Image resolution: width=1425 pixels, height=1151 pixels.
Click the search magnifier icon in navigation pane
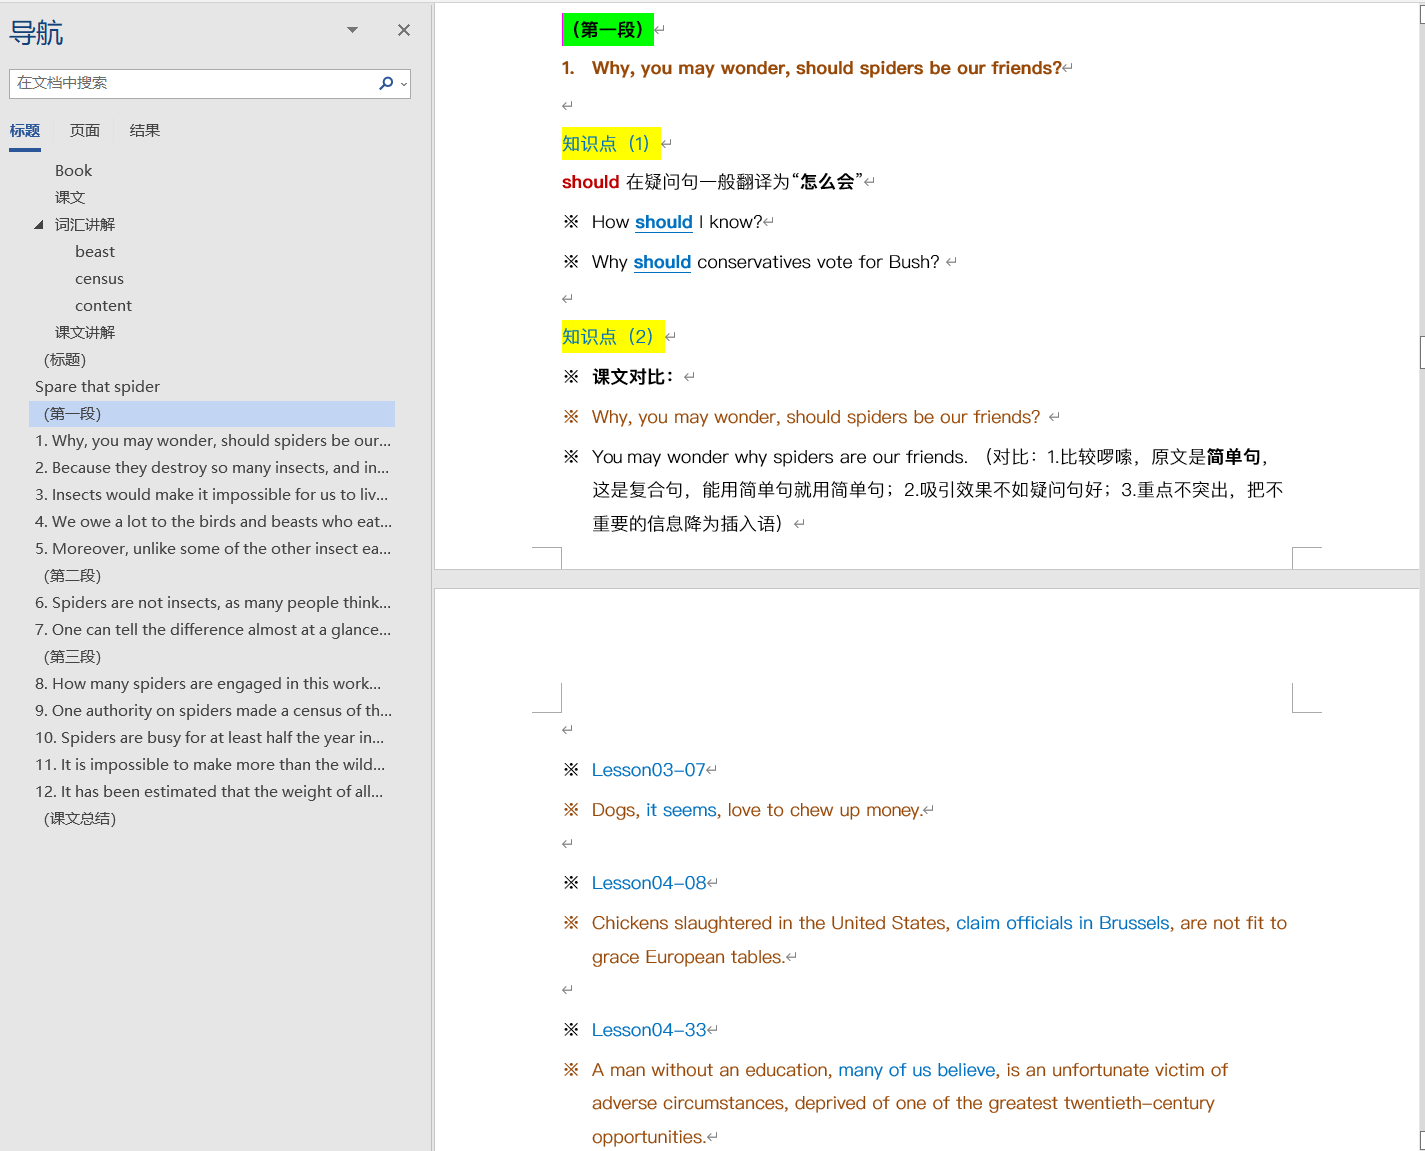(x=386, y=83)
